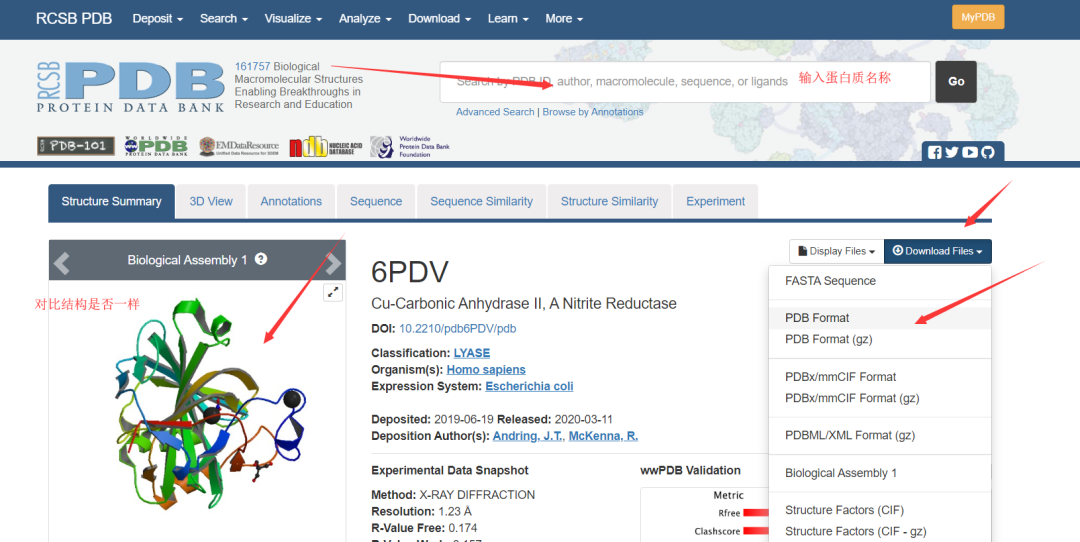Open author McKenna, R. link
This screenshot has width=1080, height=542.
tap(603, 436)
